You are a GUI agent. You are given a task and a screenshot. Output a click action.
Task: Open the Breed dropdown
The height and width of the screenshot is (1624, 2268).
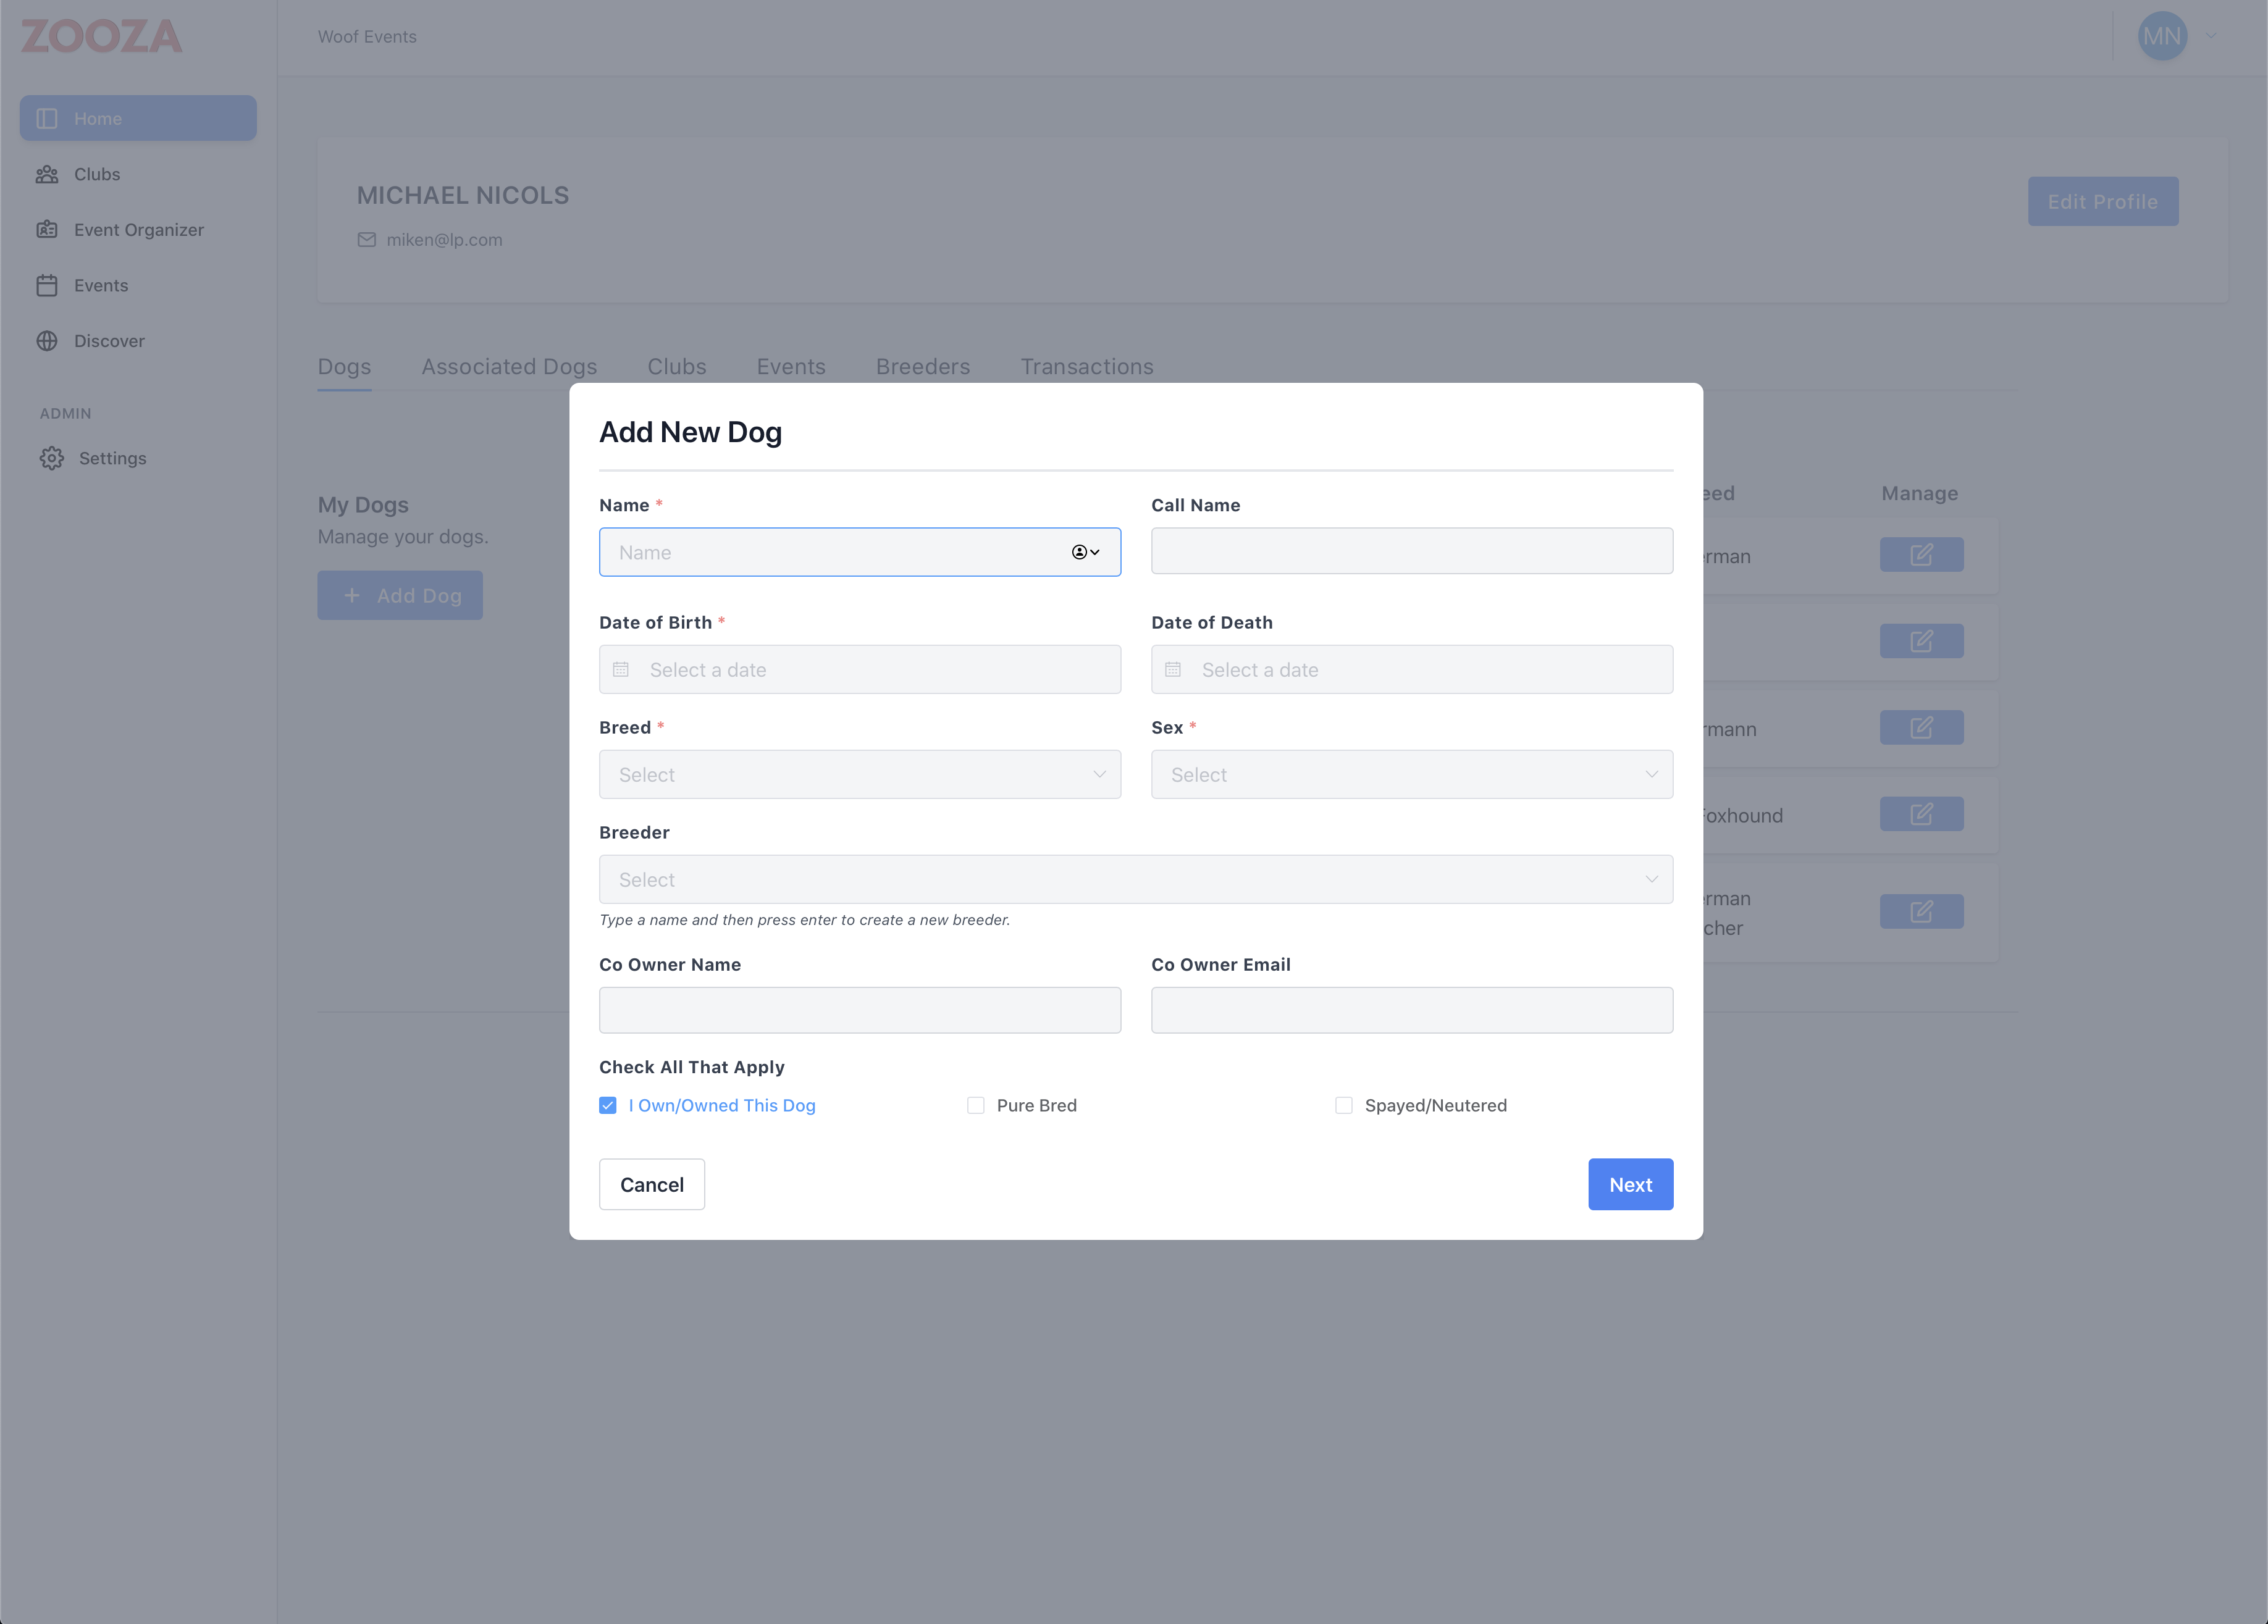[859, 775]
